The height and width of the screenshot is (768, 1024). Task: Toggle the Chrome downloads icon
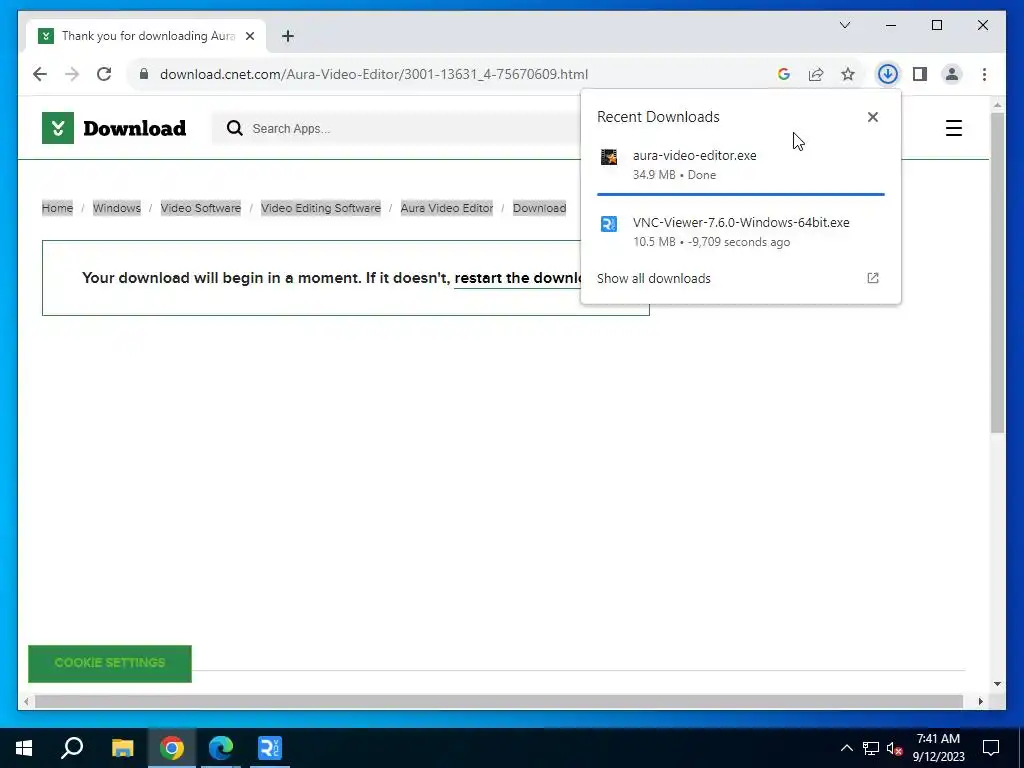point(888,74)
